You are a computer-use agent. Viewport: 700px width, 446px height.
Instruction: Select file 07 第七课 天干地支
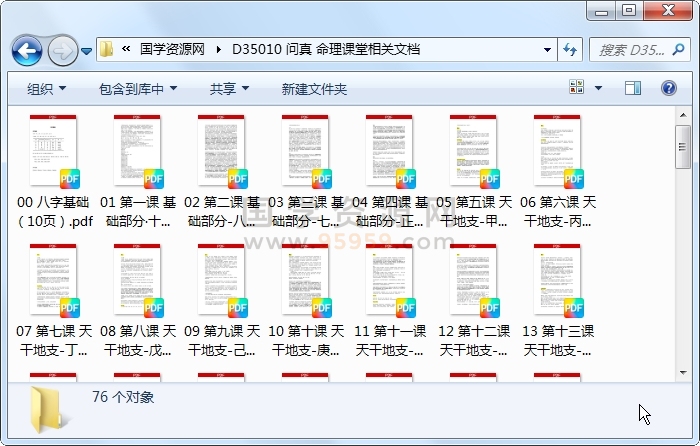click(x=54, y=301)
